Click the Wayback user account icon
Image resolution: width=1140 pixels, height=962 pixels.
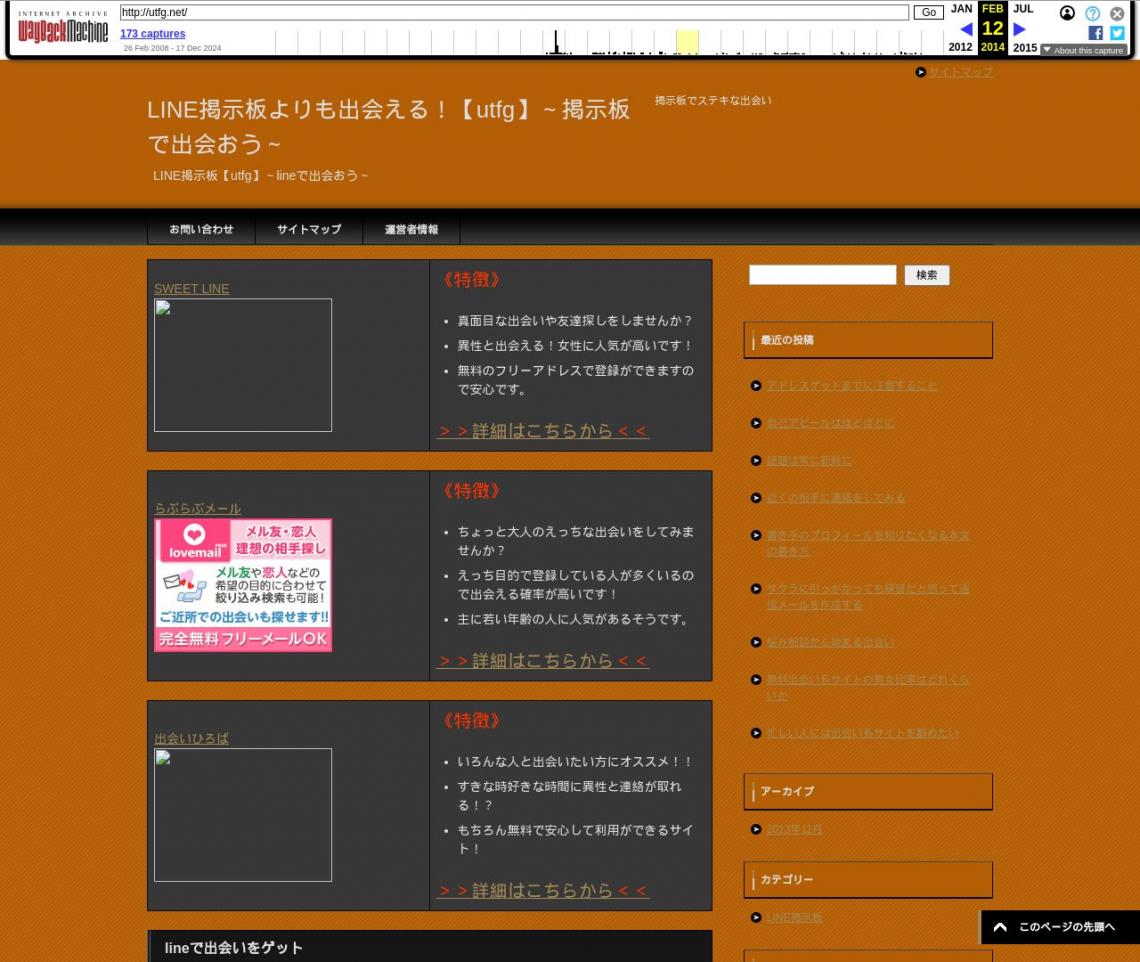click(1067, 13)
